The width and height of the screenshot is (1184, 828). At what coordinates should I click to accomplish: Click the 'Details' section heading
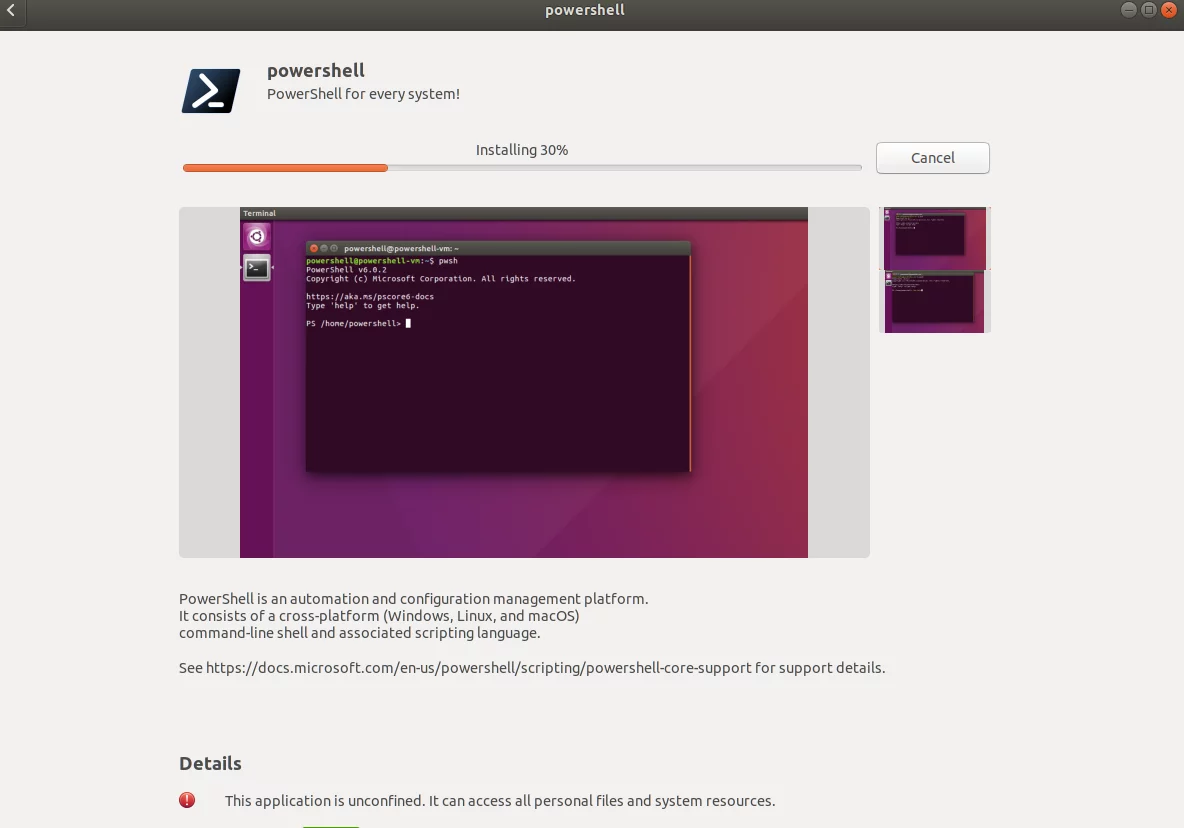[x=210, y=763]
